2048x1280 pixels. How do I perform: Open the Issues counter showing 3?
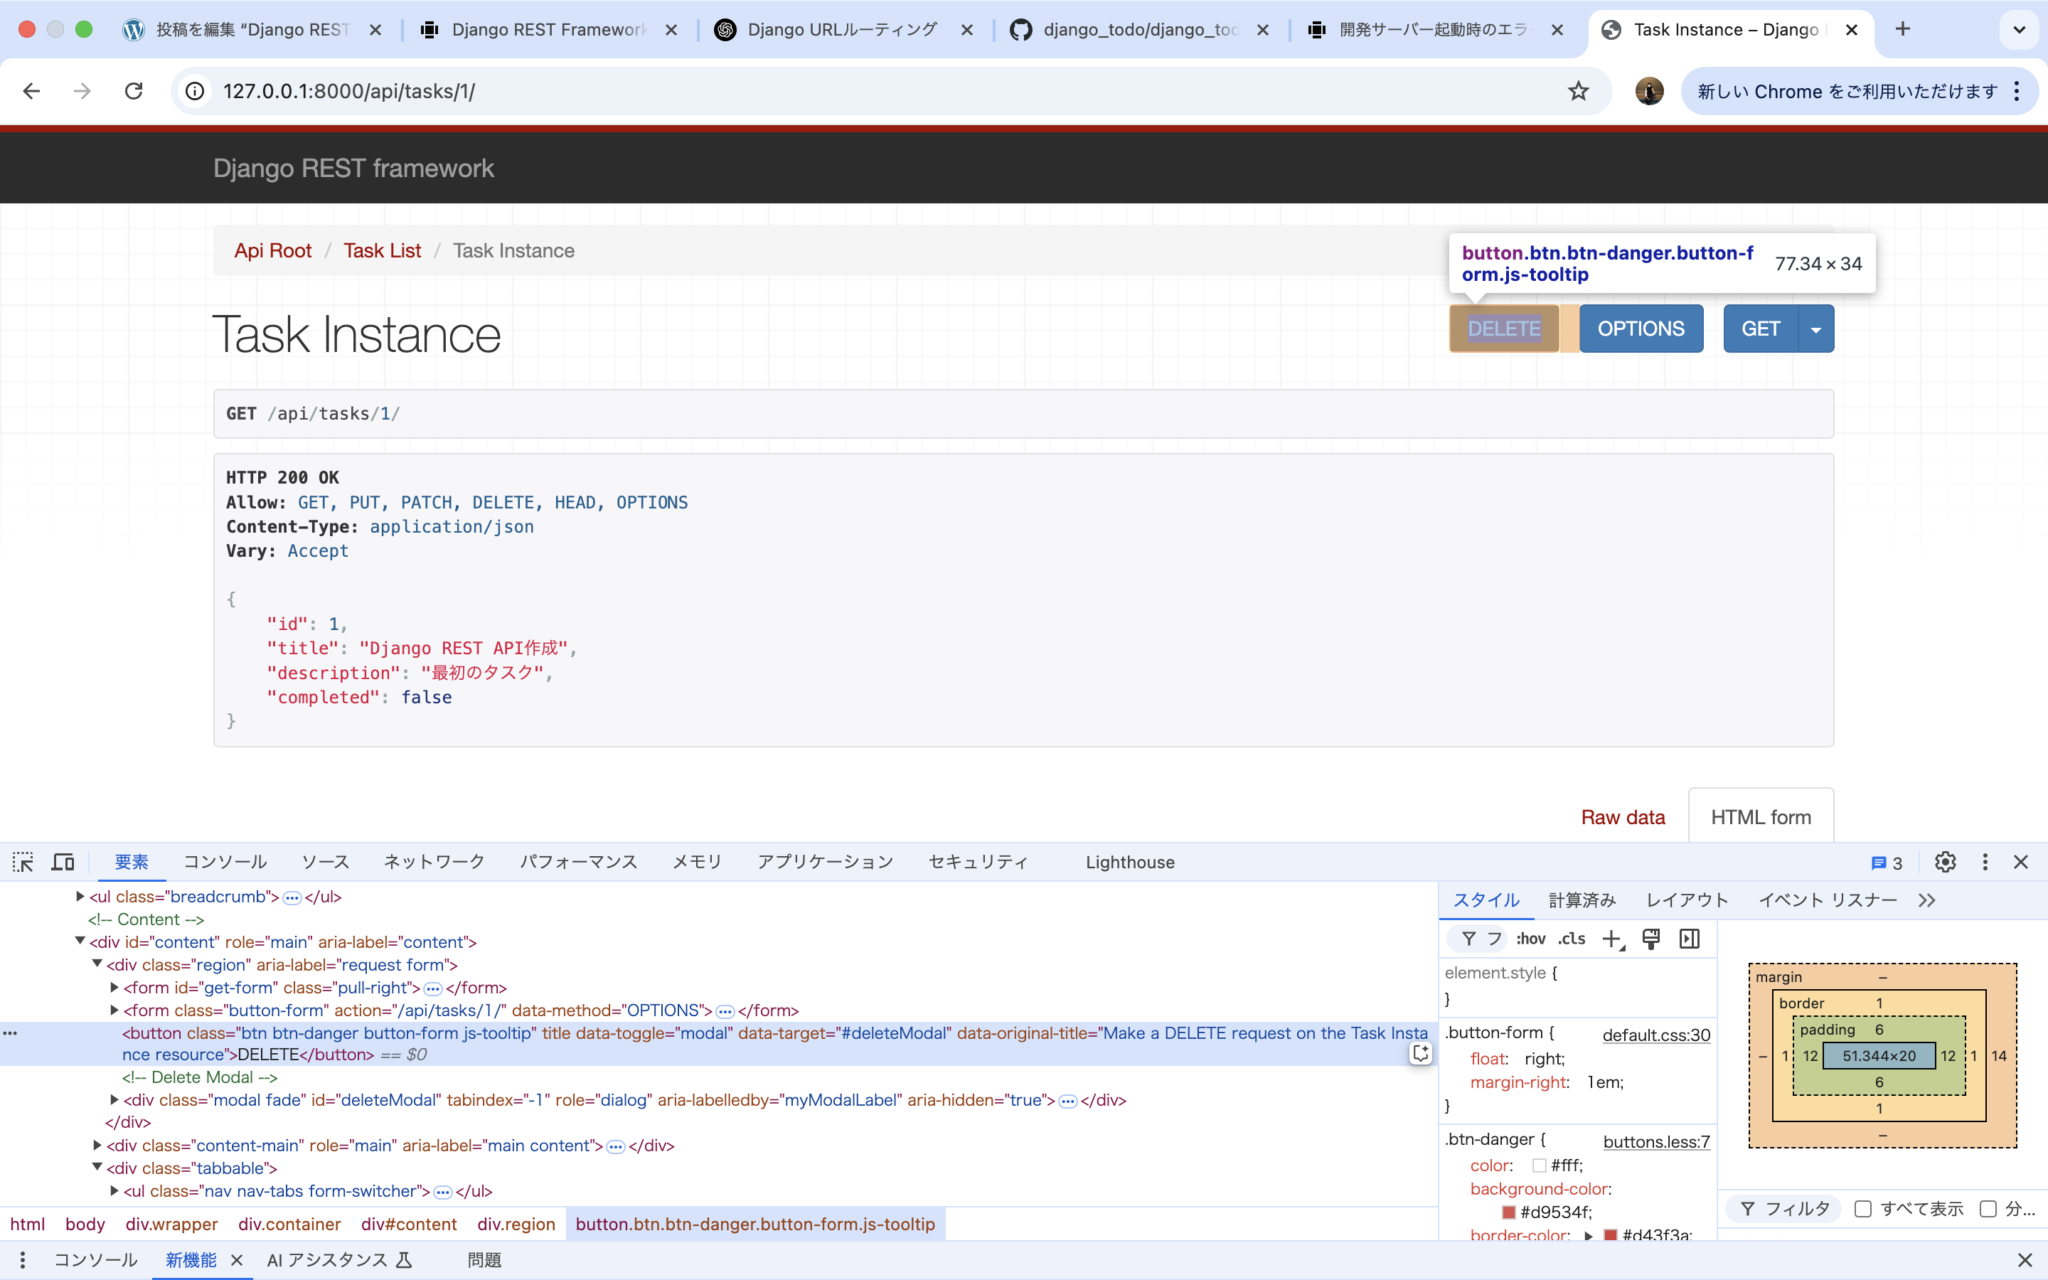[1886, 861]
